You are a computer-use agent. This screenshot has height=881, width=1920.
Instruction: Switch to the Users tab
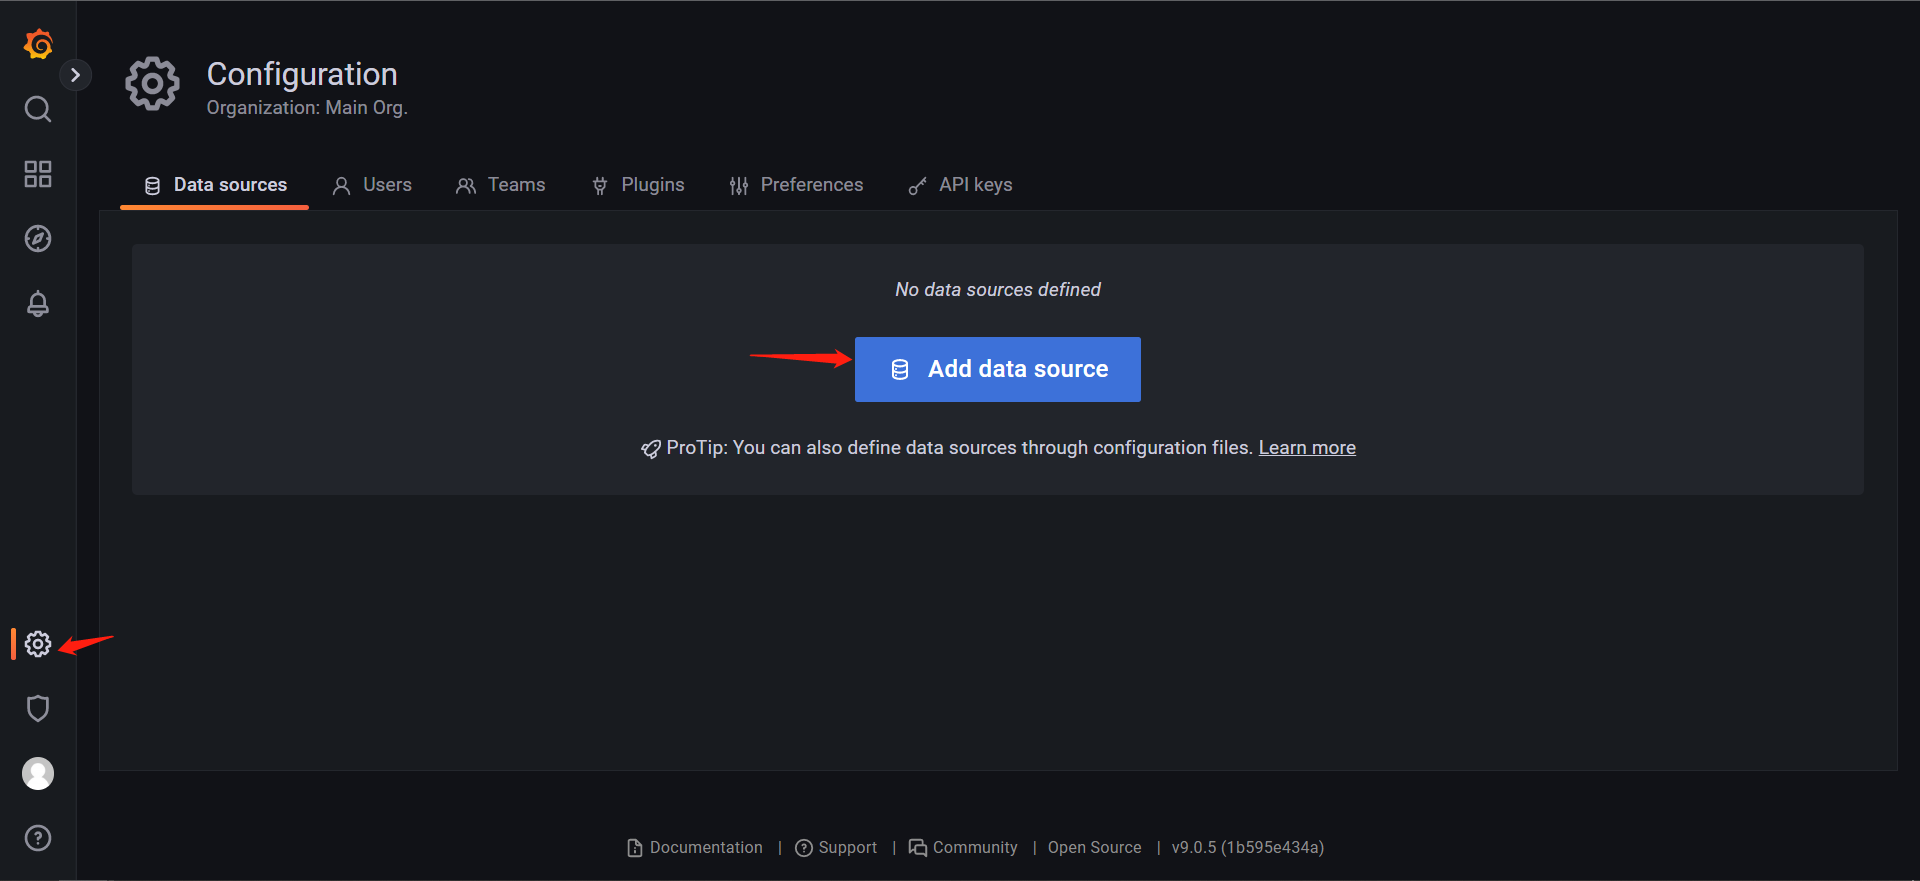tap(372, 185)
